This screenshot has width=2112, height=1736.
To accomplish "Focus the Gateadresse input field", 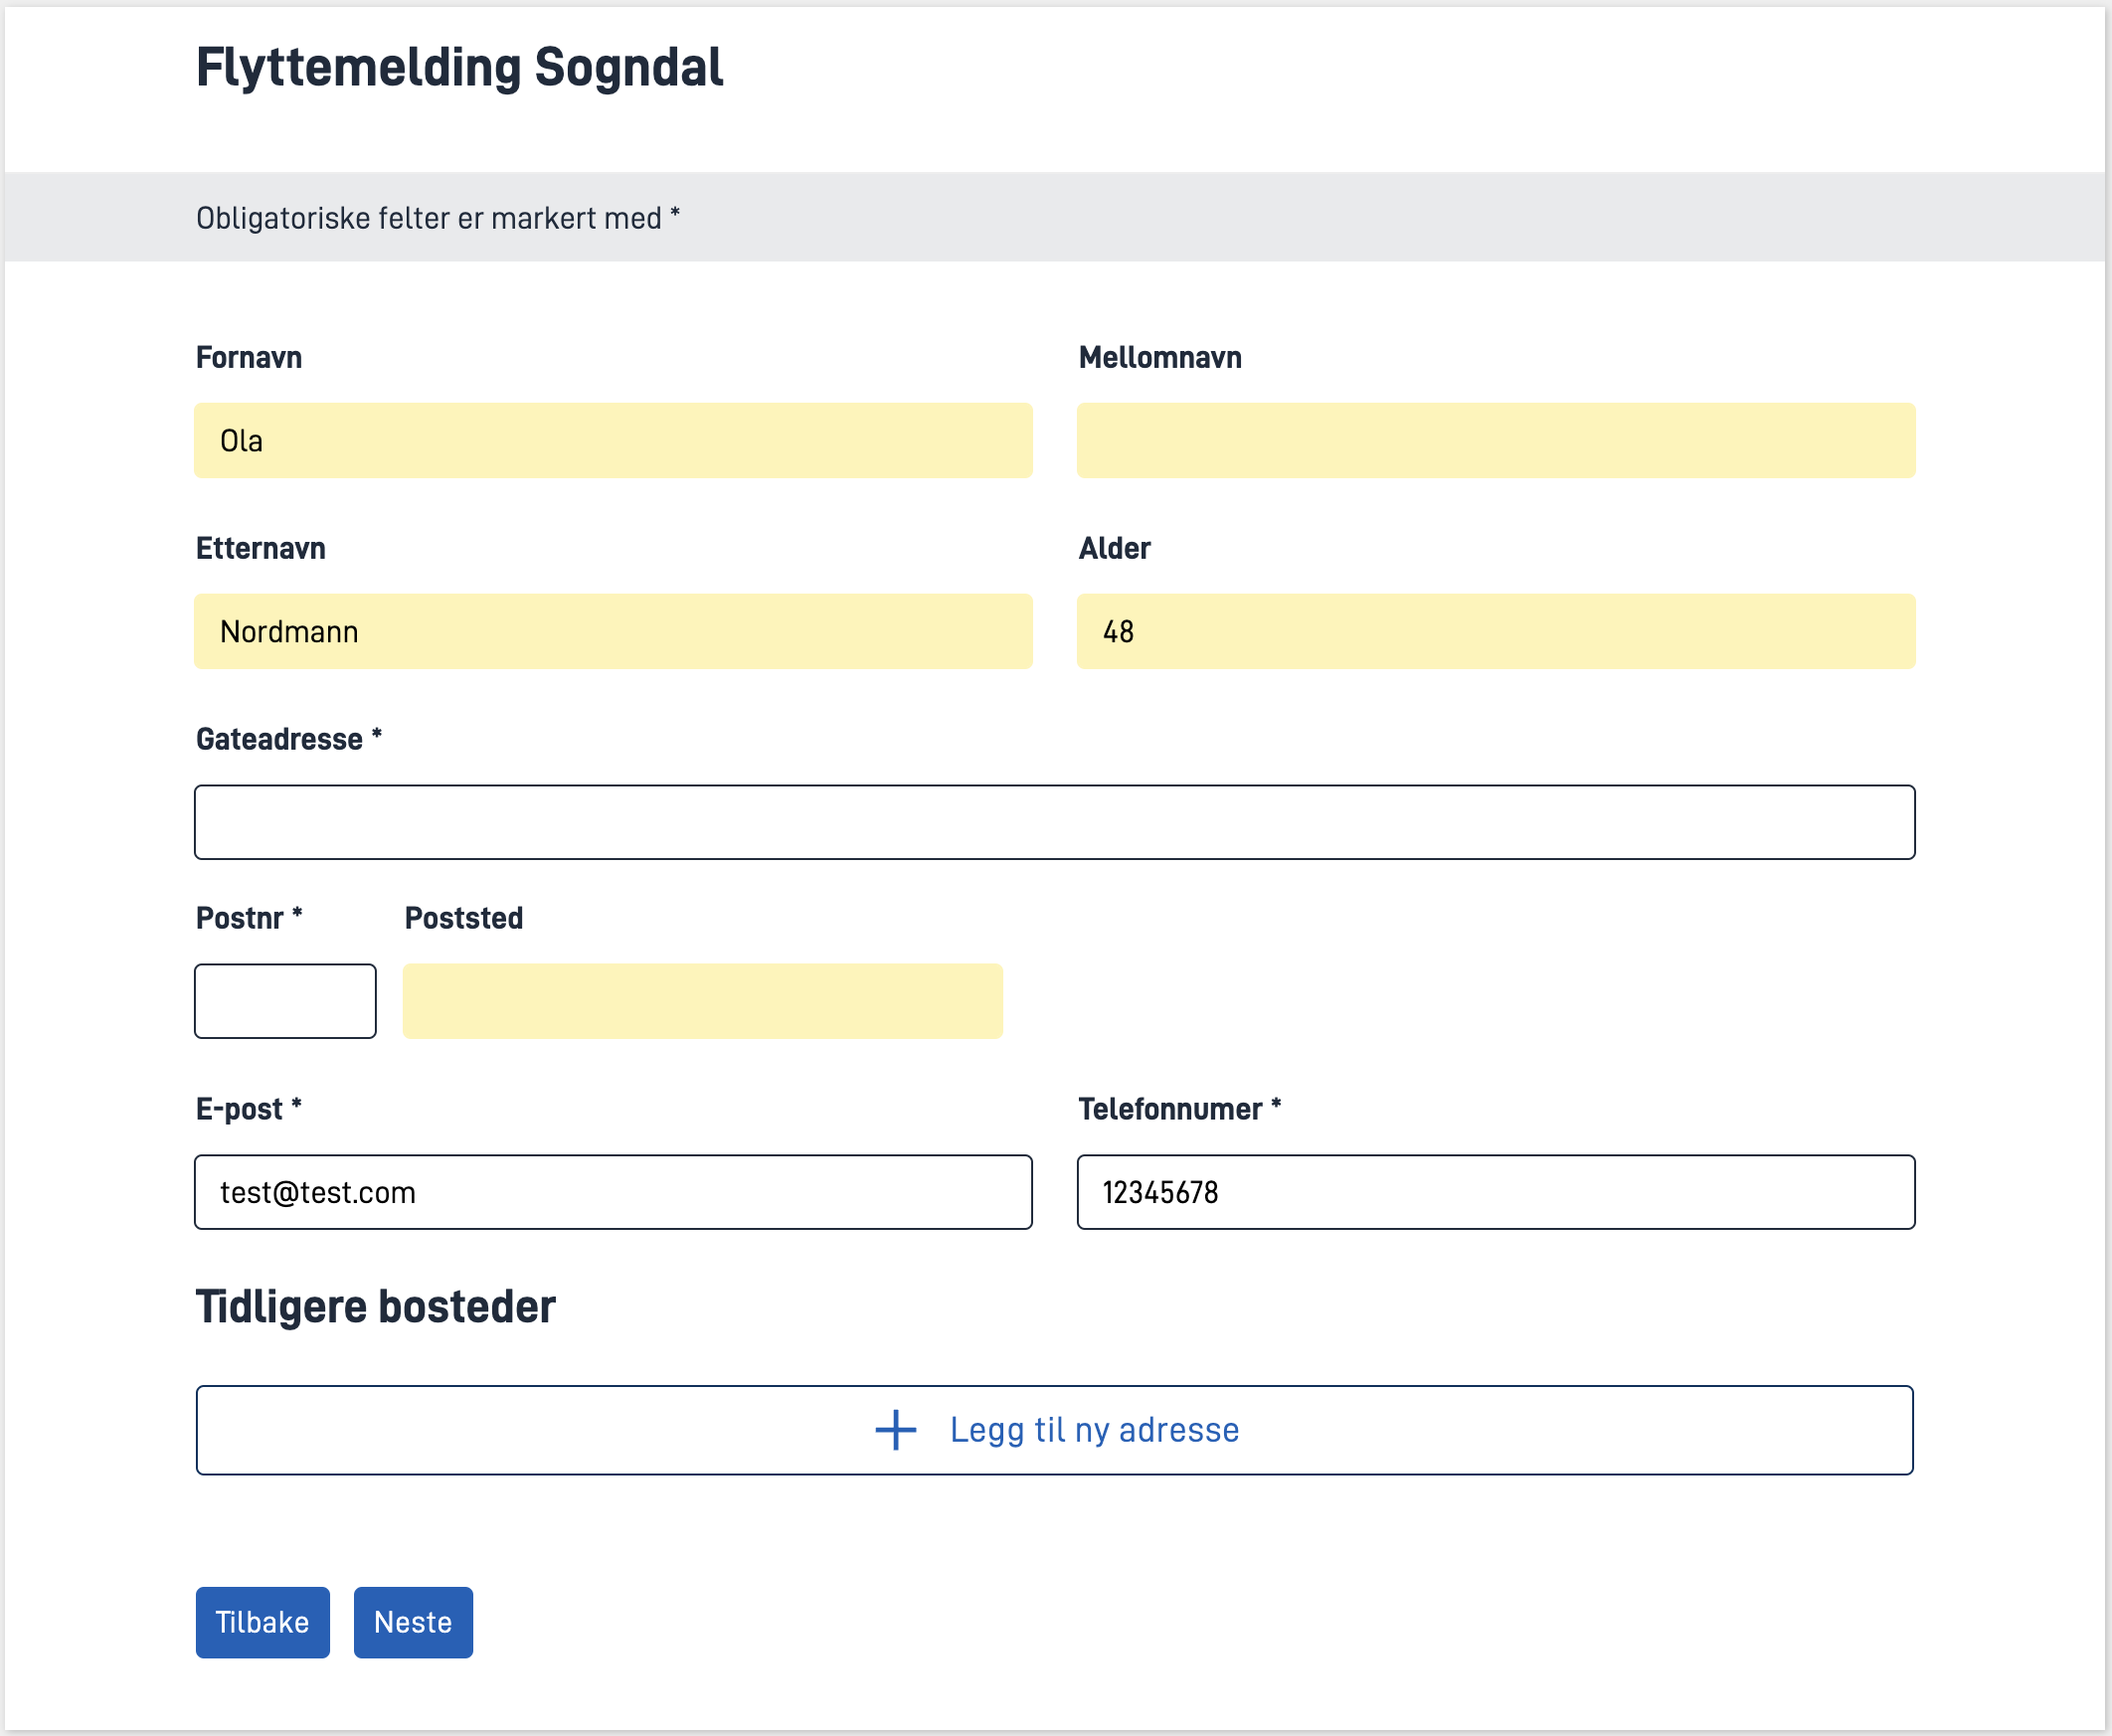I will 1054,822.
